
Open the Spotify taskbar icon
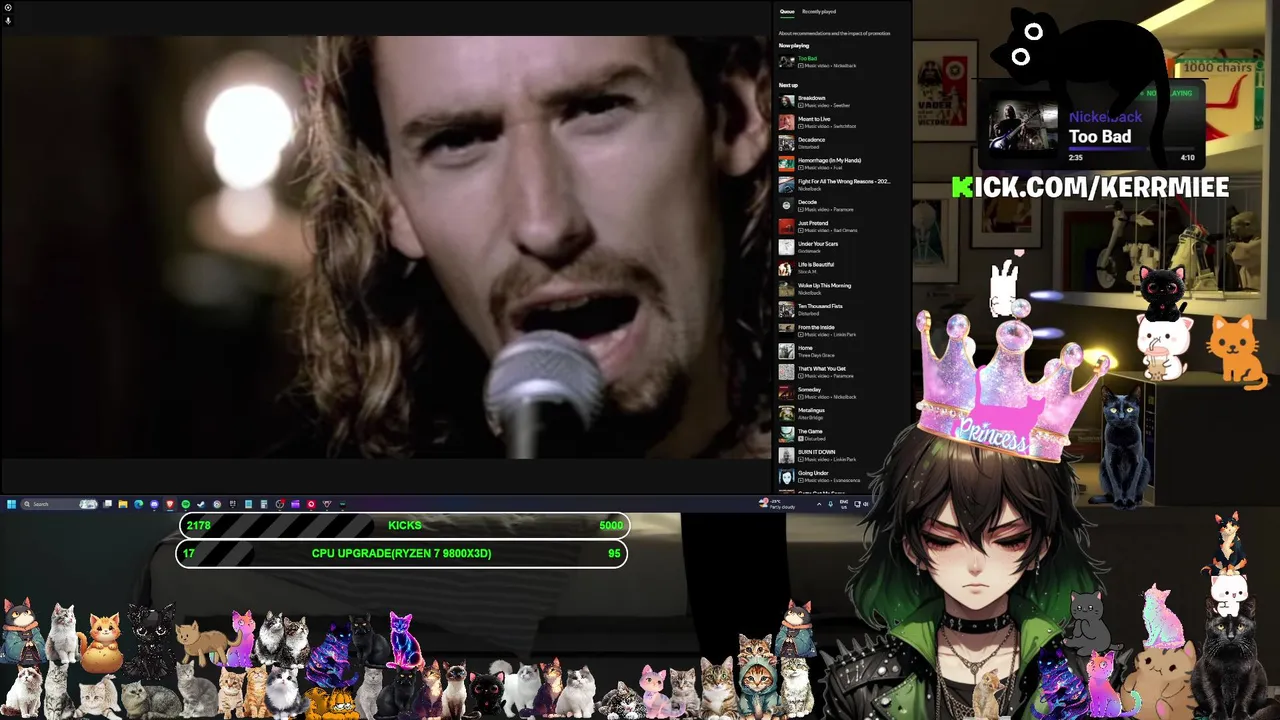[x=186, y=504]
